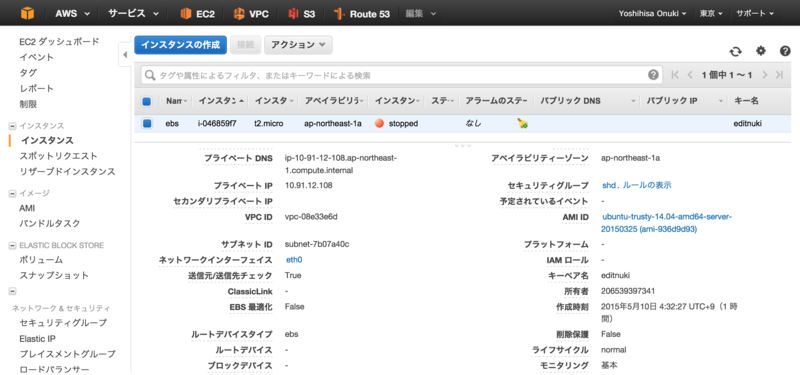Open the 東京 region dropdown
The height and width of the screenshot is (375, 800).
(711, 14)
